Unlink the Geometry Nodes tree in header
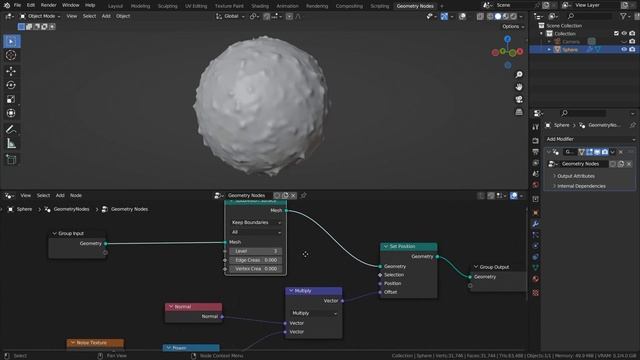Screen dimensions: 640x360 293,196
